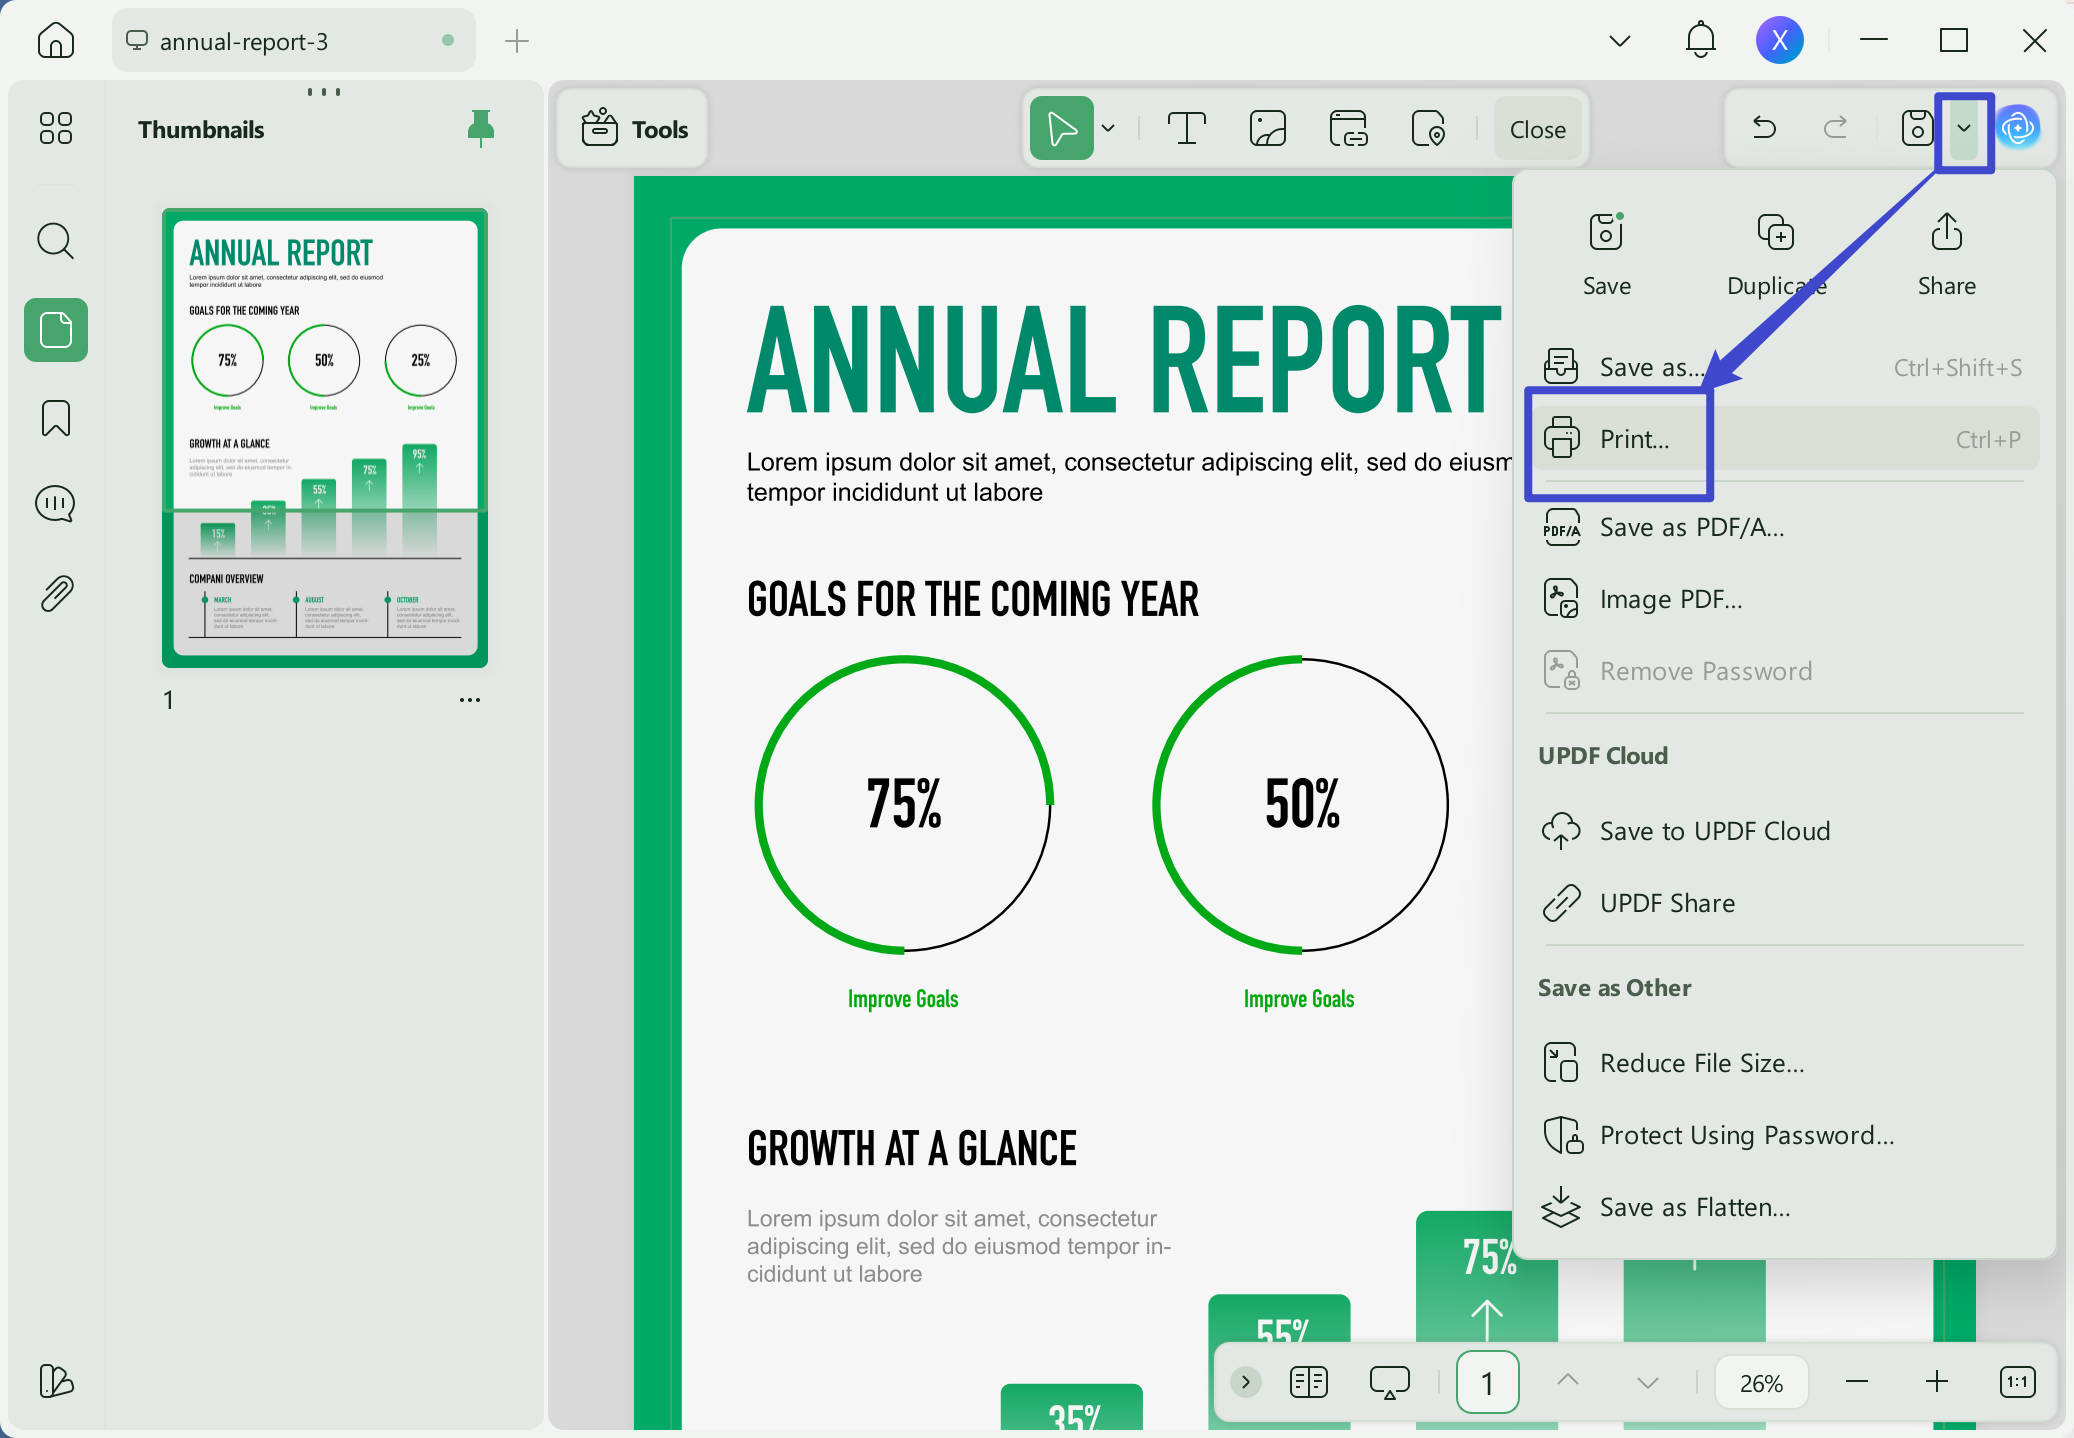This screenshot has height=1438, width=2074.
Task: Click Share in the dropdown panel
Action: pos(1947,254)
